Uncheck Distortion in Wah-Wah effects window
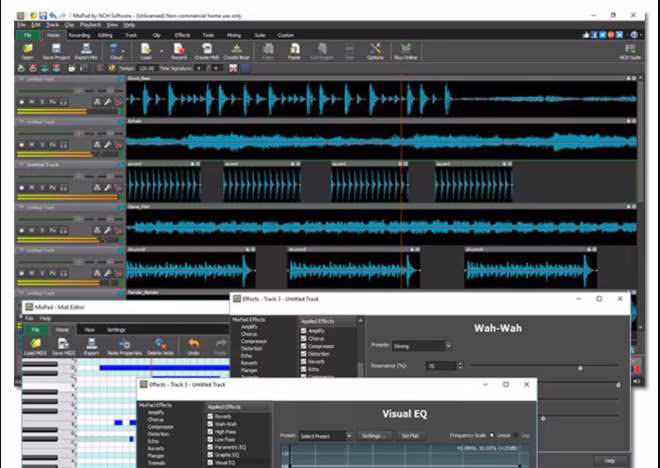The image size is (660, 468). [x=303, y=354]
